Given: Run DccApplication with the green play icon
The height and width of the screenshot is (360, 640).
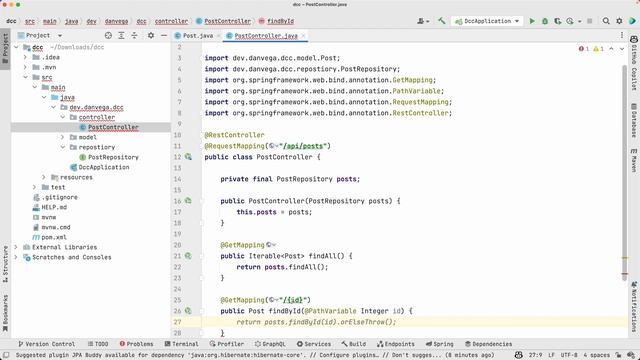Looking at the screenshot, I should [532, 21].
